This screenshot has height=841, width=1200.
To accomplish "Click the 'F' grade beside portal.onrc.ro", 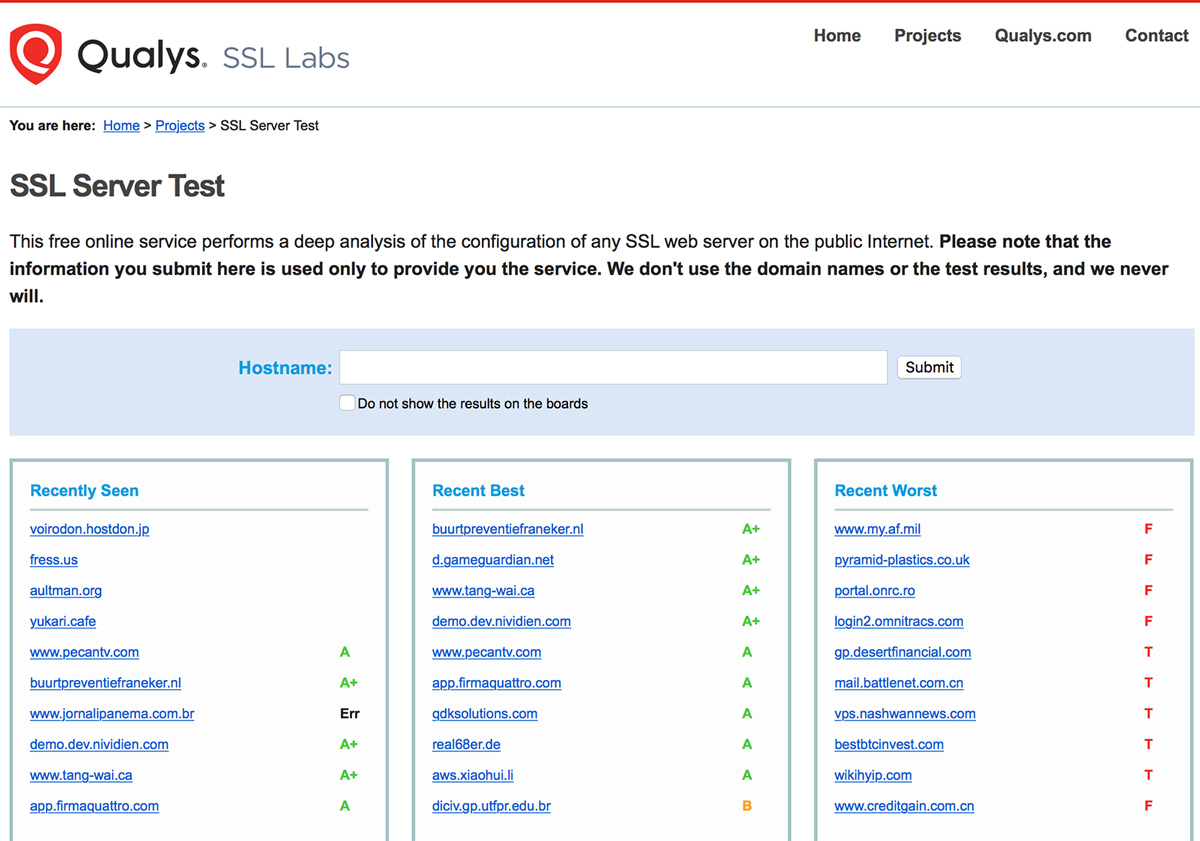I will click(1149, 591).
